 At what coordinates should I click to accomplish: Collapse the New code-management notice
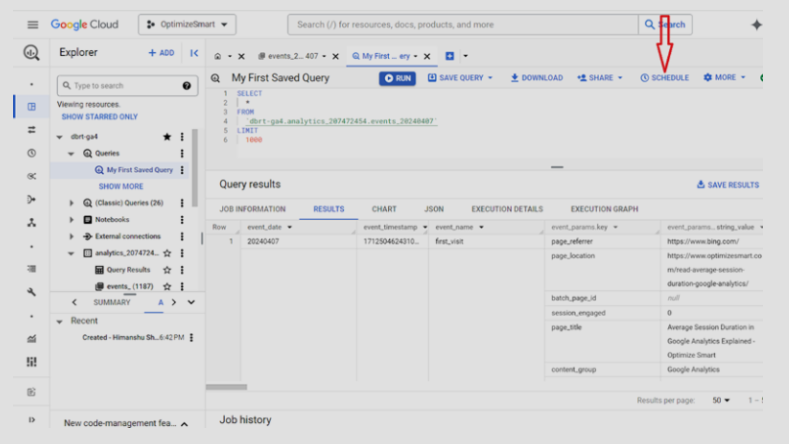tap(185, 424)
